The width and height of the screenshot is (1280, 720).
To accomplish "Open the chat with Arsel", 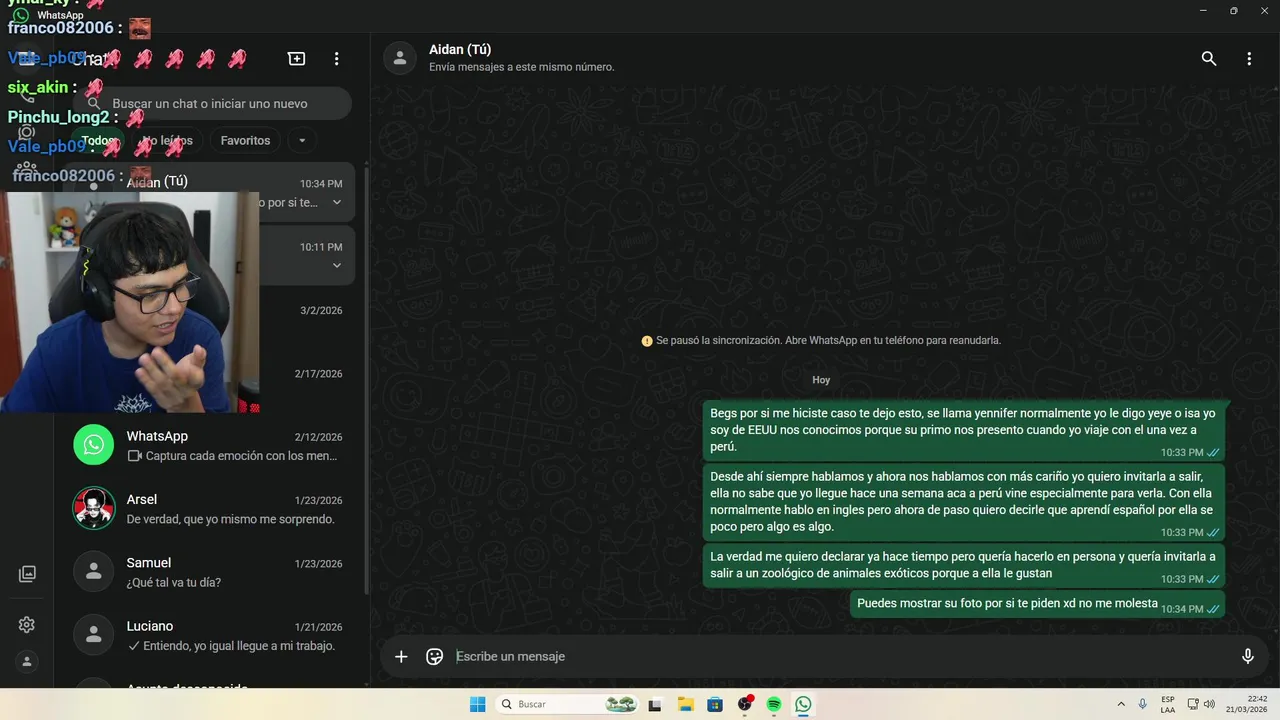I will coord(209,509).
